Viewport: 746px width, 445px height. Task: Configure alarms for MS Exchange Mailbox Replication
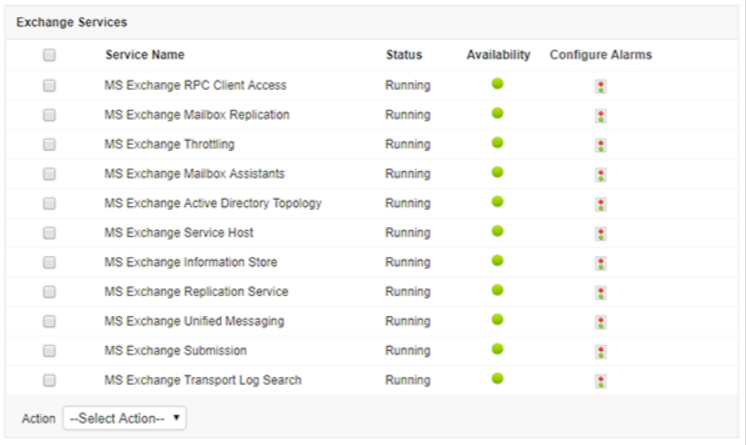pos(600,116)
